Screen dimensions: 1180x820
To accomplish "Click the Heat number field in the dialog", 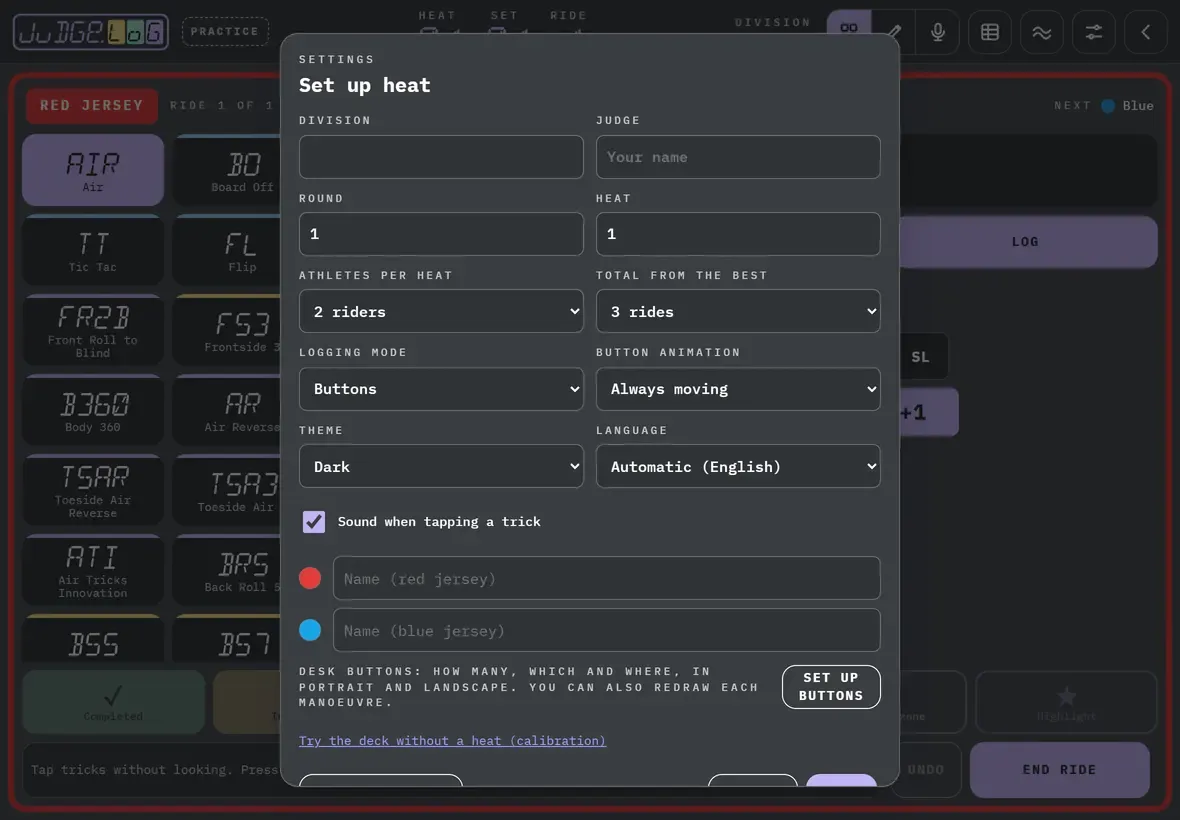I will point(738,234).
